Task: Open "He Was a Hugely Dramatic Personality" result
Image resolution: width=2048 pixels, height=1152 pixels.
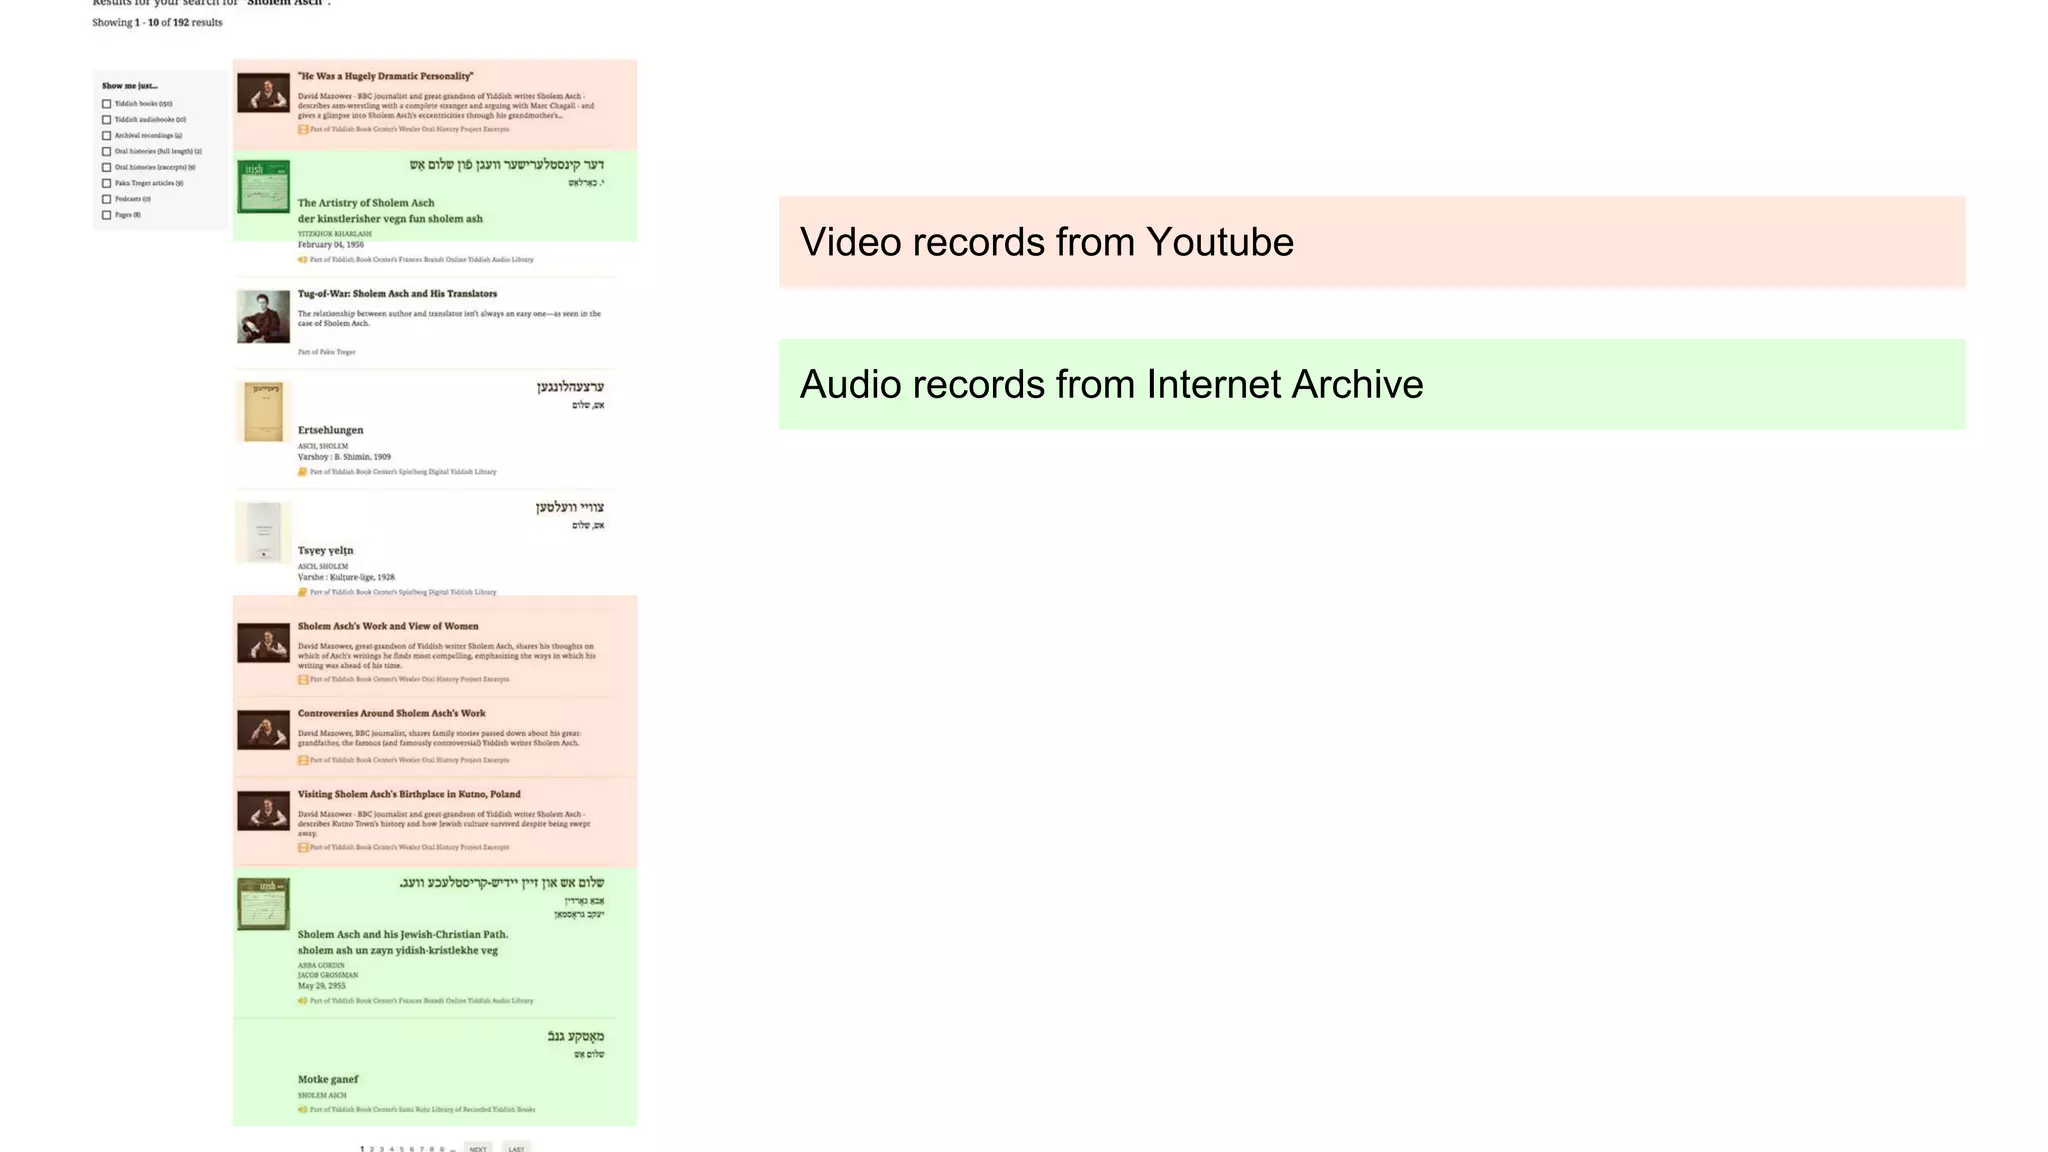Action: click(385, 76)
